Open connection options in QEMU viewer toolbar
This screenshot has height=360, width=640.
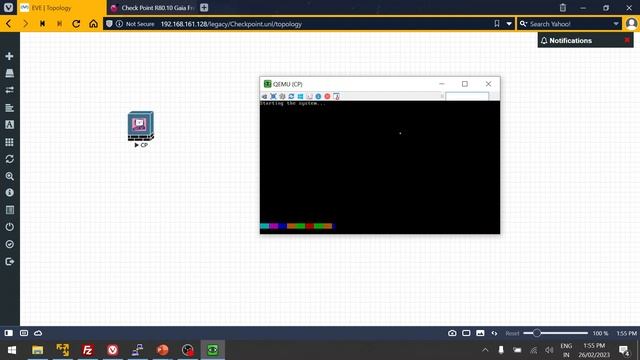[x=282, y=96]
